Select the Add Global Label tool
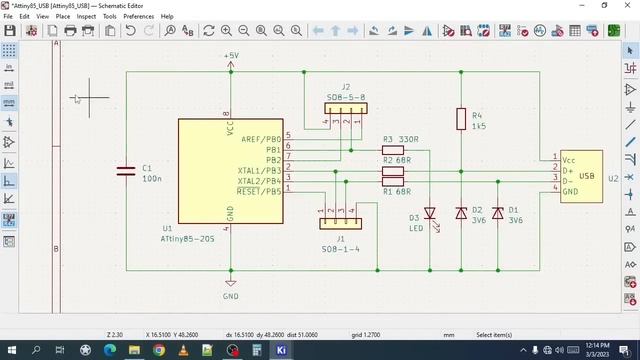Image resolution: width=640 pixels, height=360 pixels. pos(630,247)
